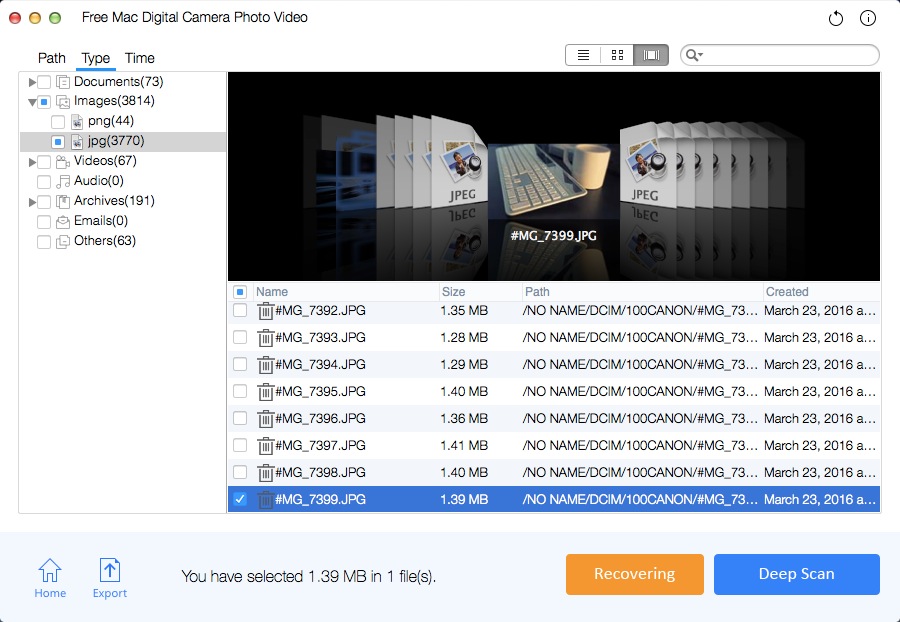The image size is (900, 622).
Task: Click the Images category icon
Action: pos(63,102)
